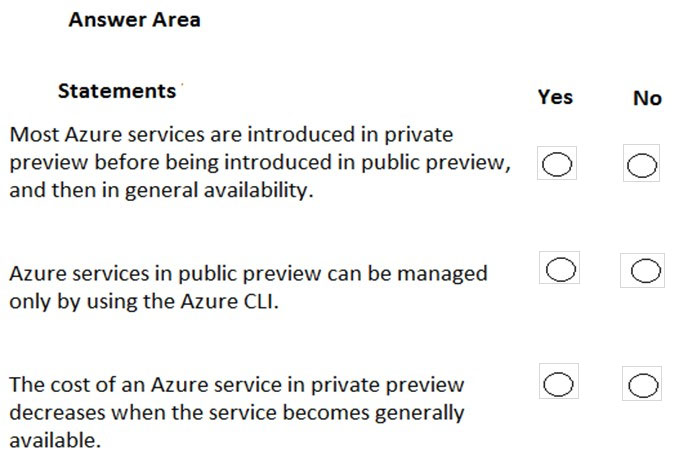Click the statement beginning 'Most Azure services'

(x=260, y=162)
